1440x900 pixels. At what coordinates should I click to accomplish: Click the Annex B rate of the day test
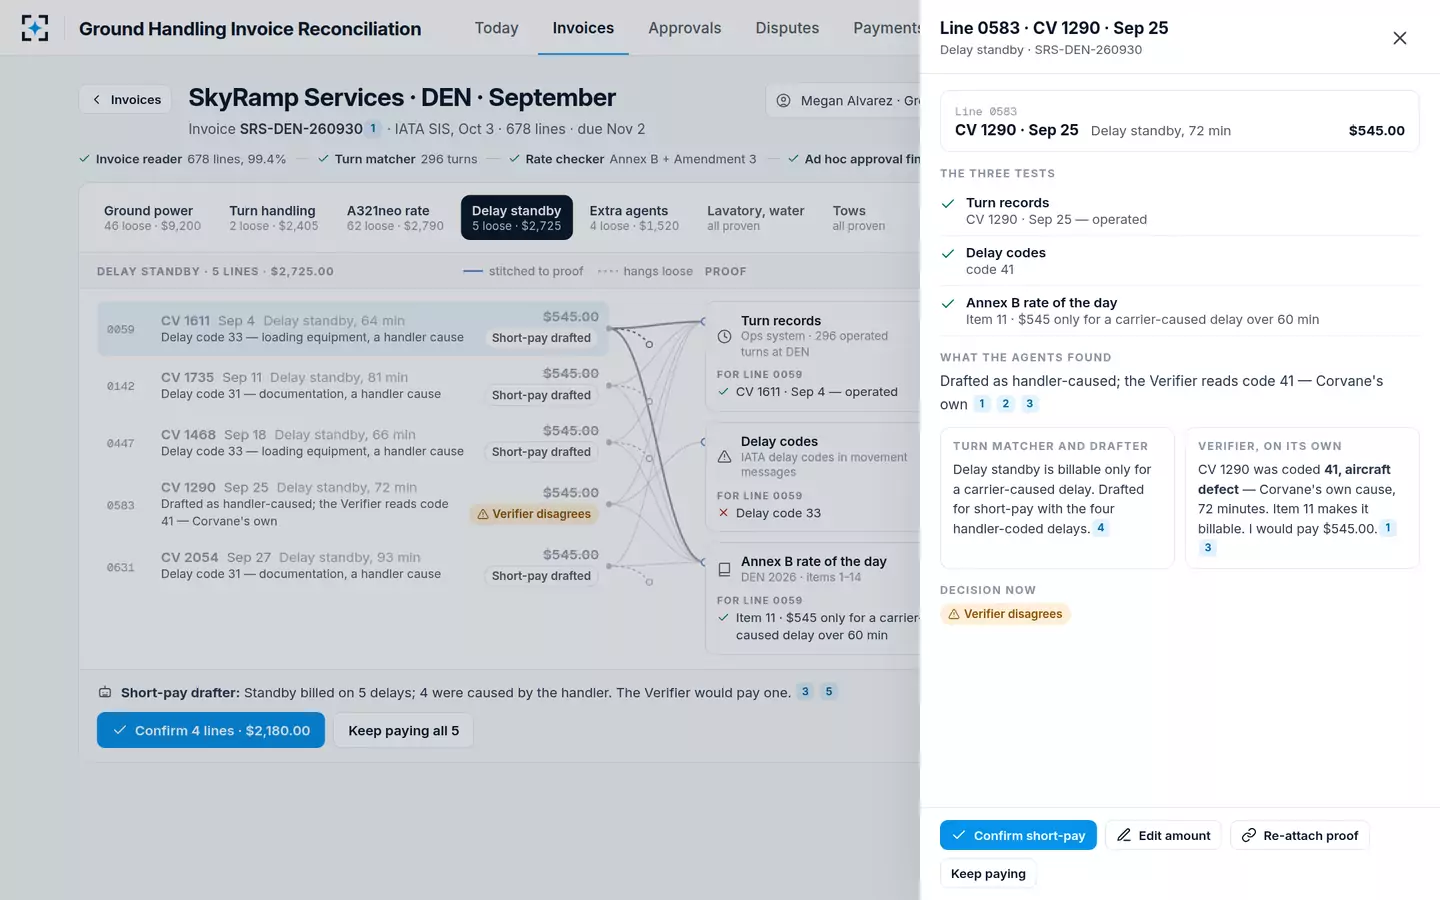coord(1179,310)
